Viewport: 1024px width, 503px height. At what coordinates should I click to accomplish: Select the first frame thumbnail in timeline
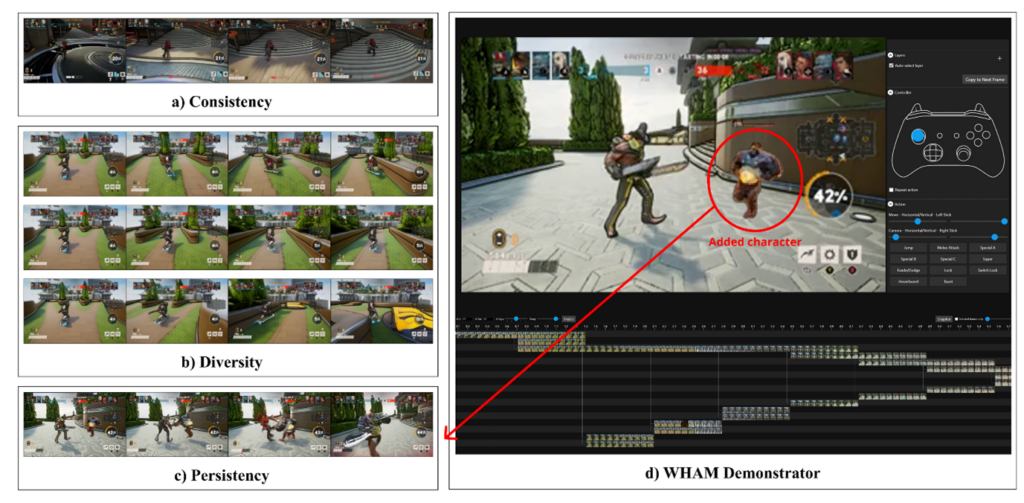[460, 336]
